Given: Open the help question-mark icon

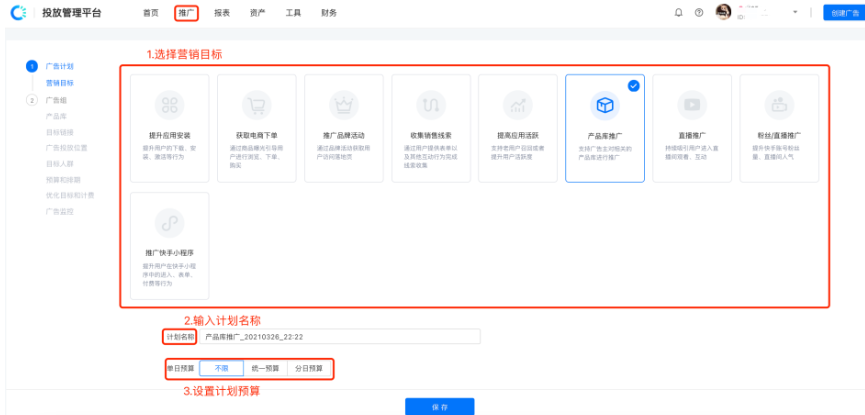Looking at the screenshot, I should [x=699, y=13].
